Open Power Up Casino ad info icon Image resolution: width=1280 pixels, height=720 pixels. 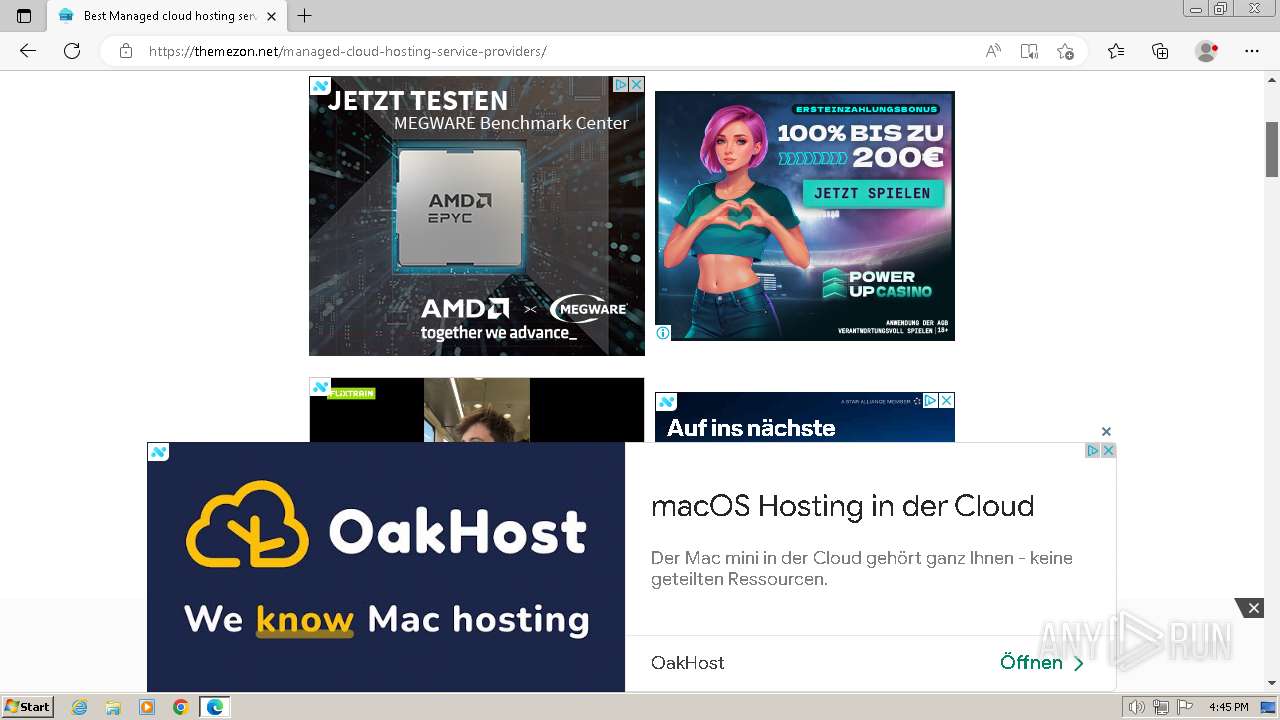point(663,333)
